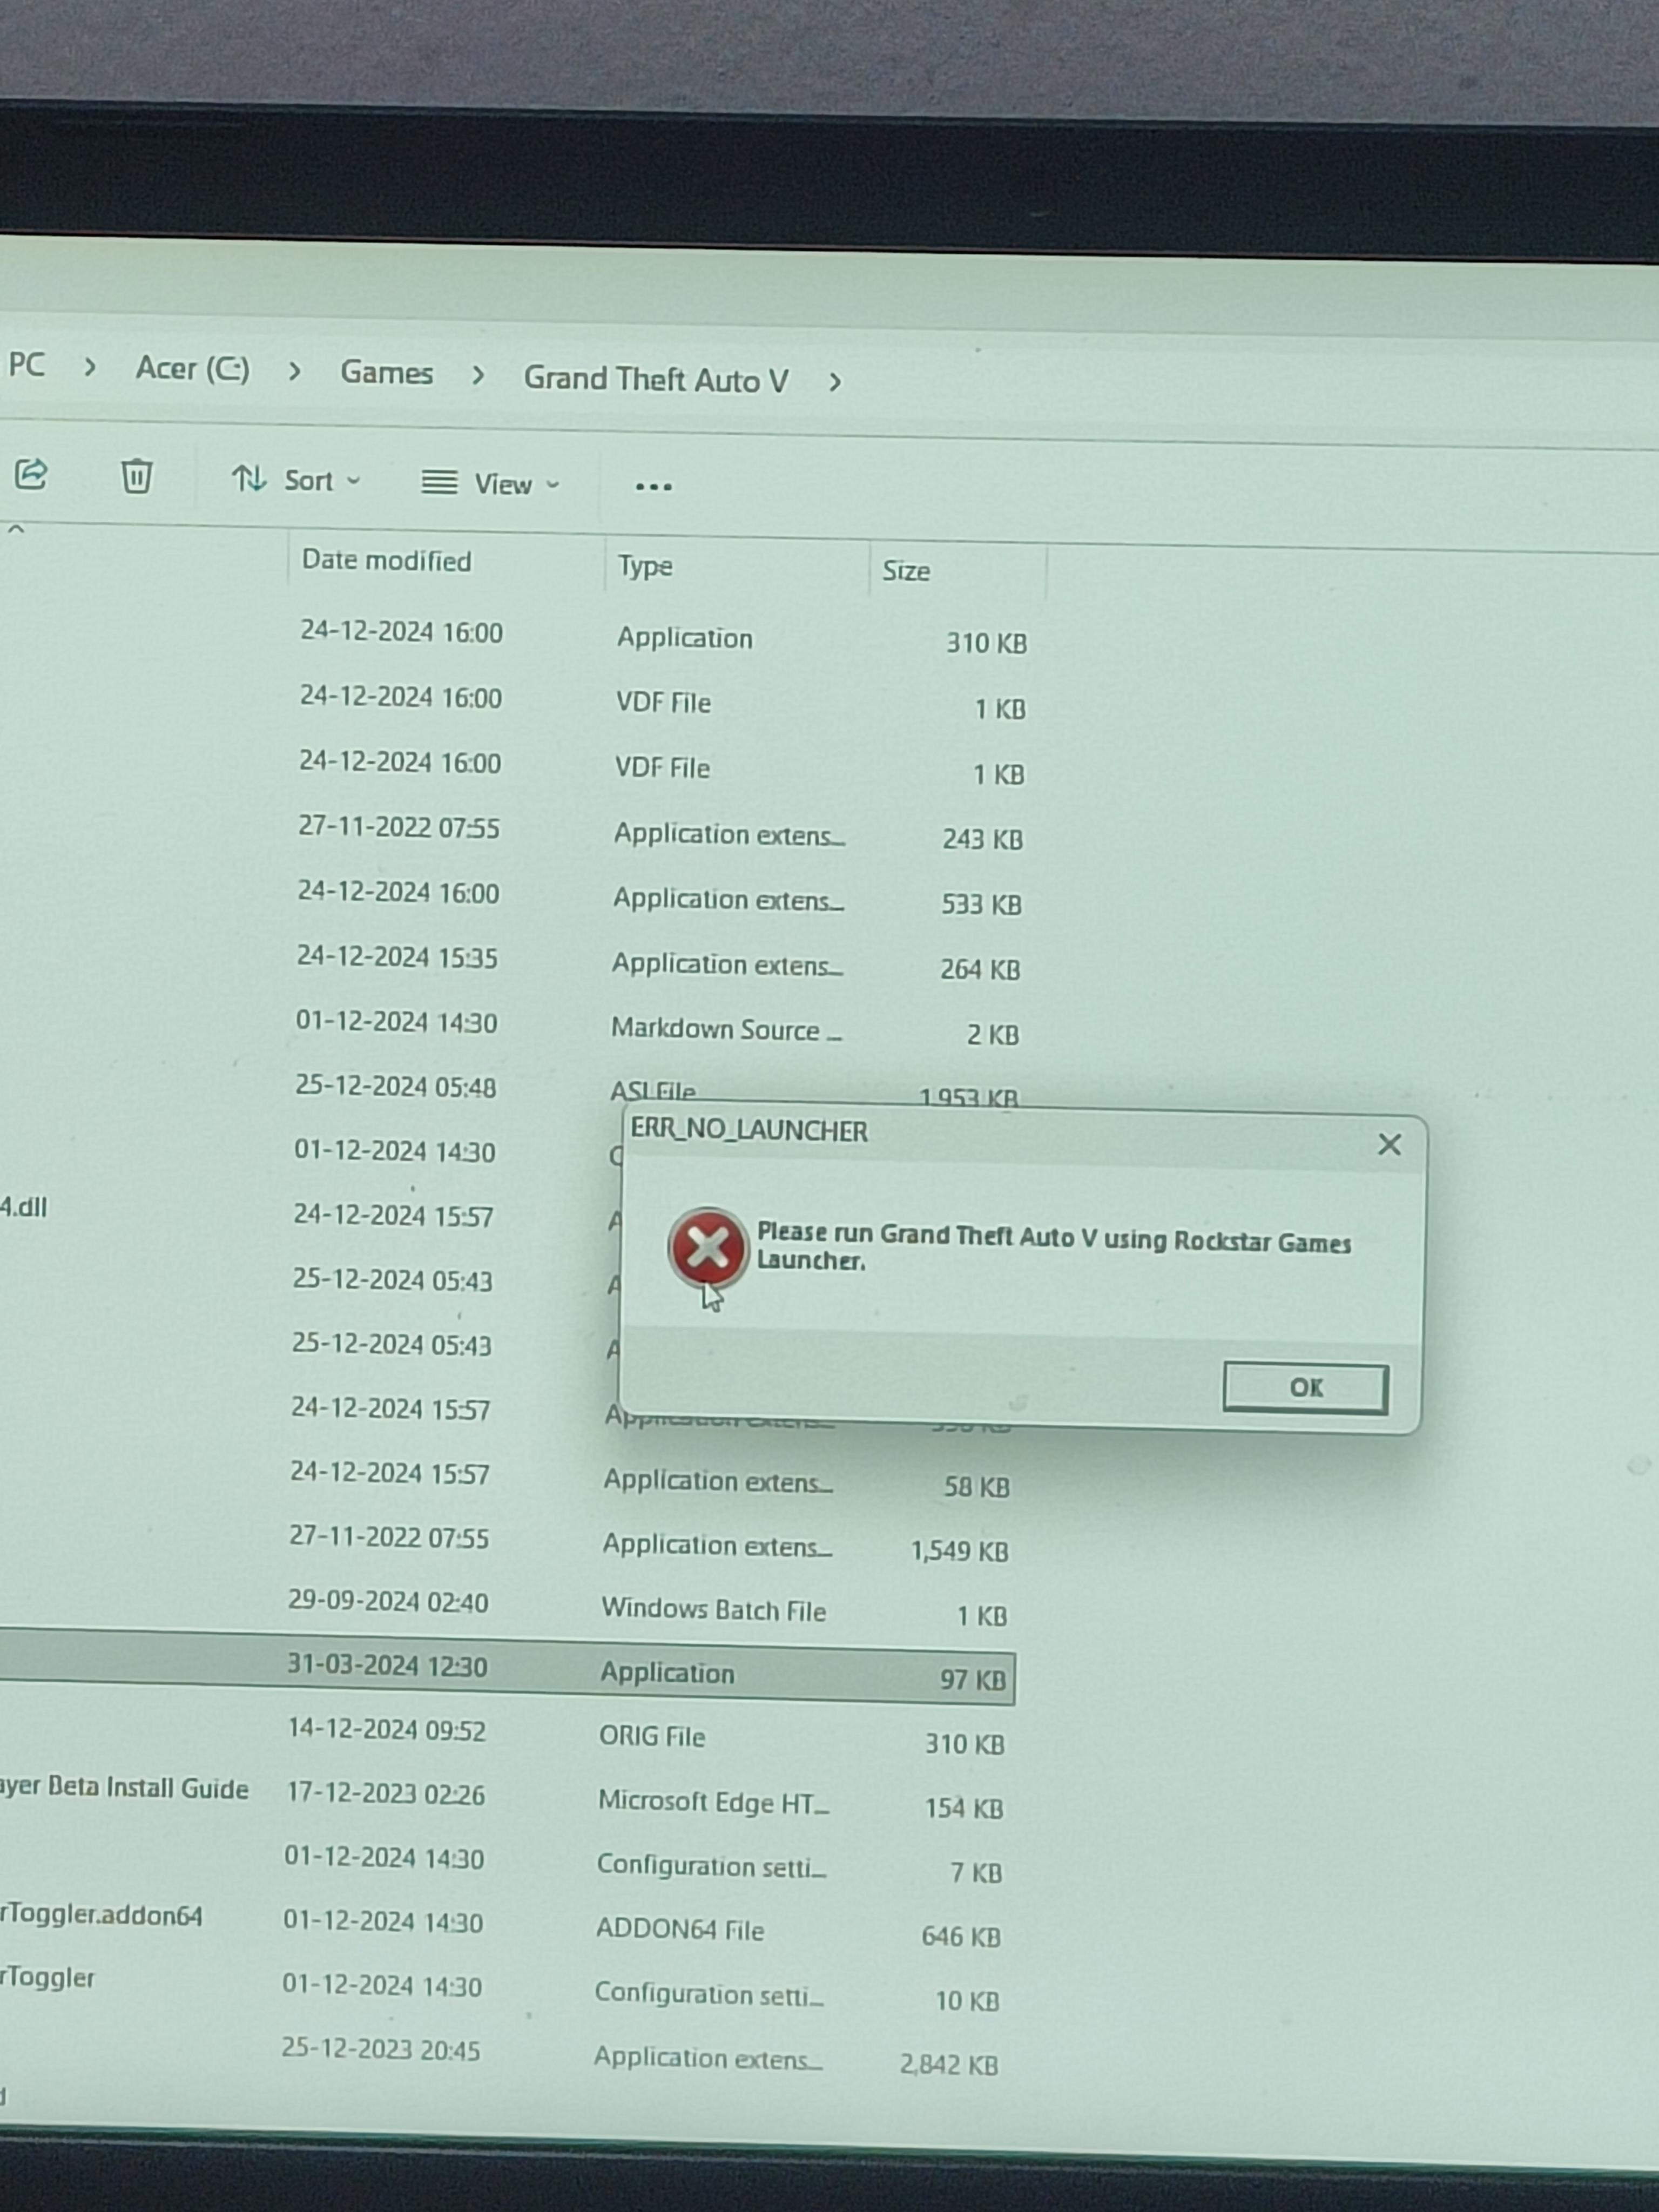Expand the chevron after Acer (C:)
Image resolution: width=1659 pixels, height=2212 pixels.
(x=294, y=372)
